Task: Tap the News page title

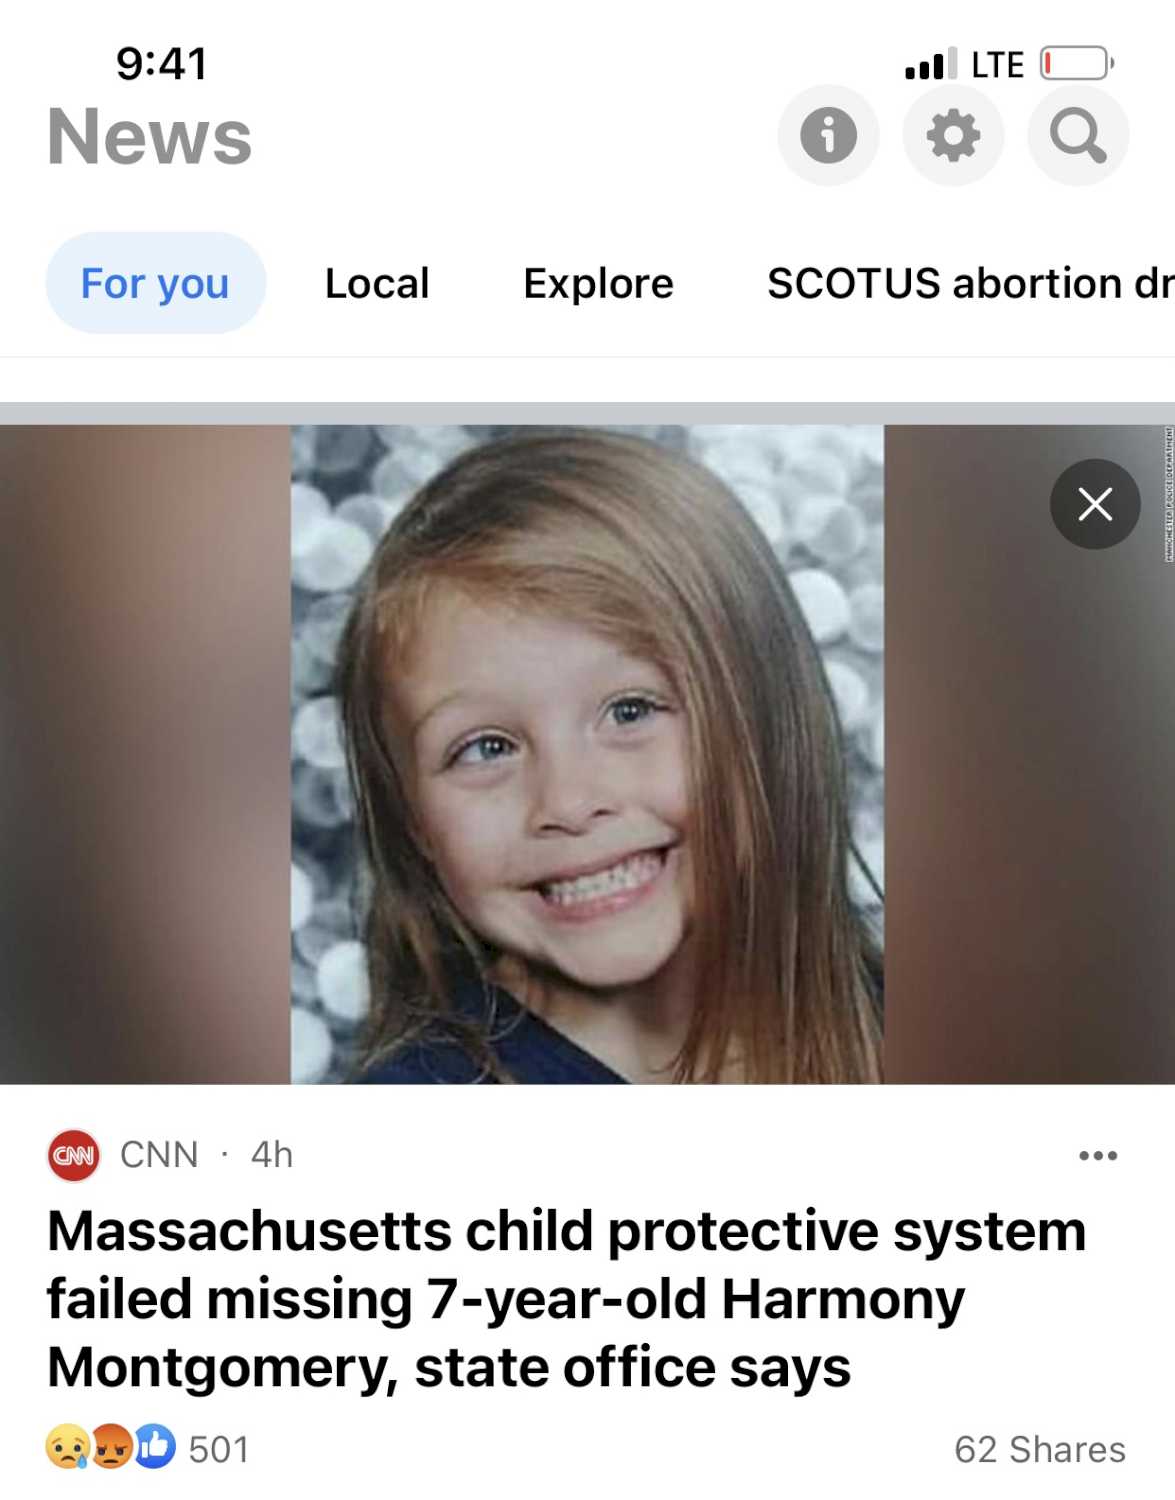Action: click(150, 137)
